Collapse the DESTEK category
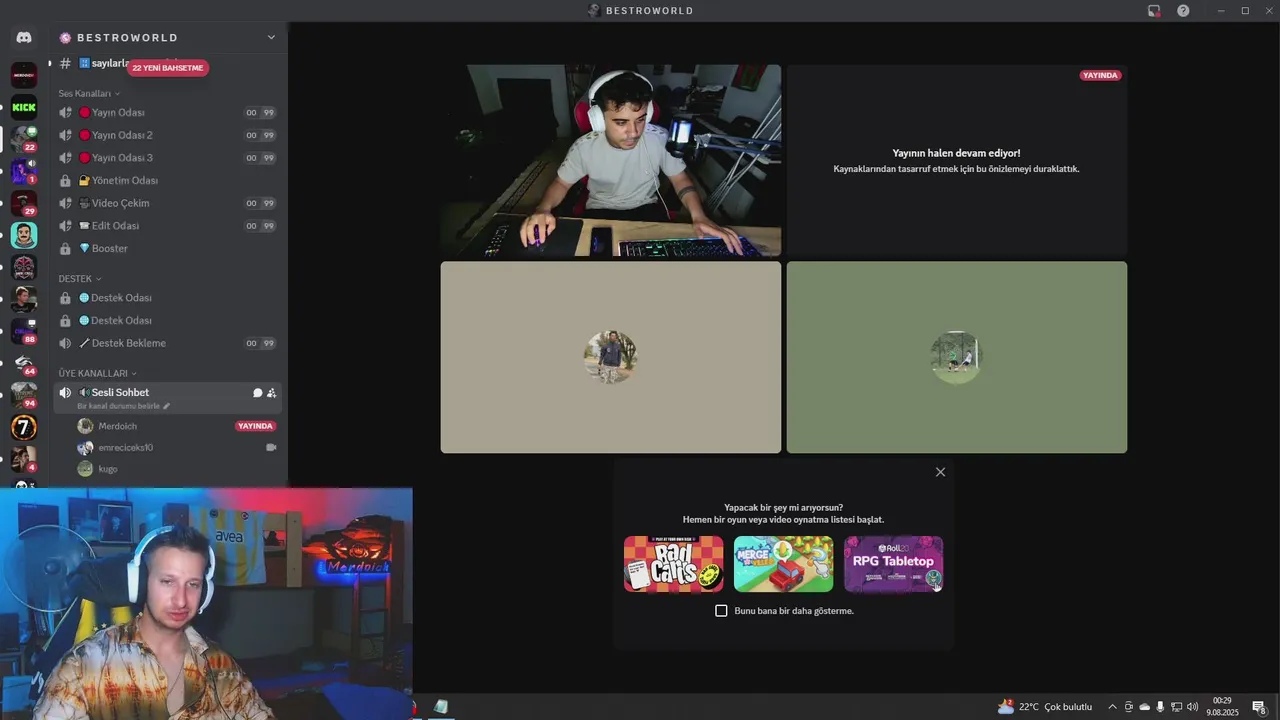This screenshot has width=1280, height=720. pos(80,278)
